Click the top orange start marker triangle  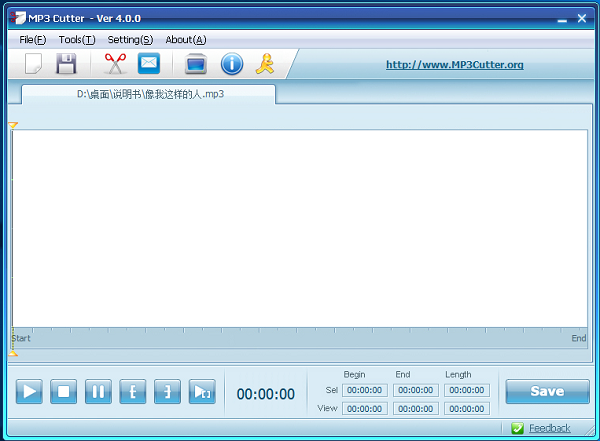pyautogui.click(x=13, y=125)
